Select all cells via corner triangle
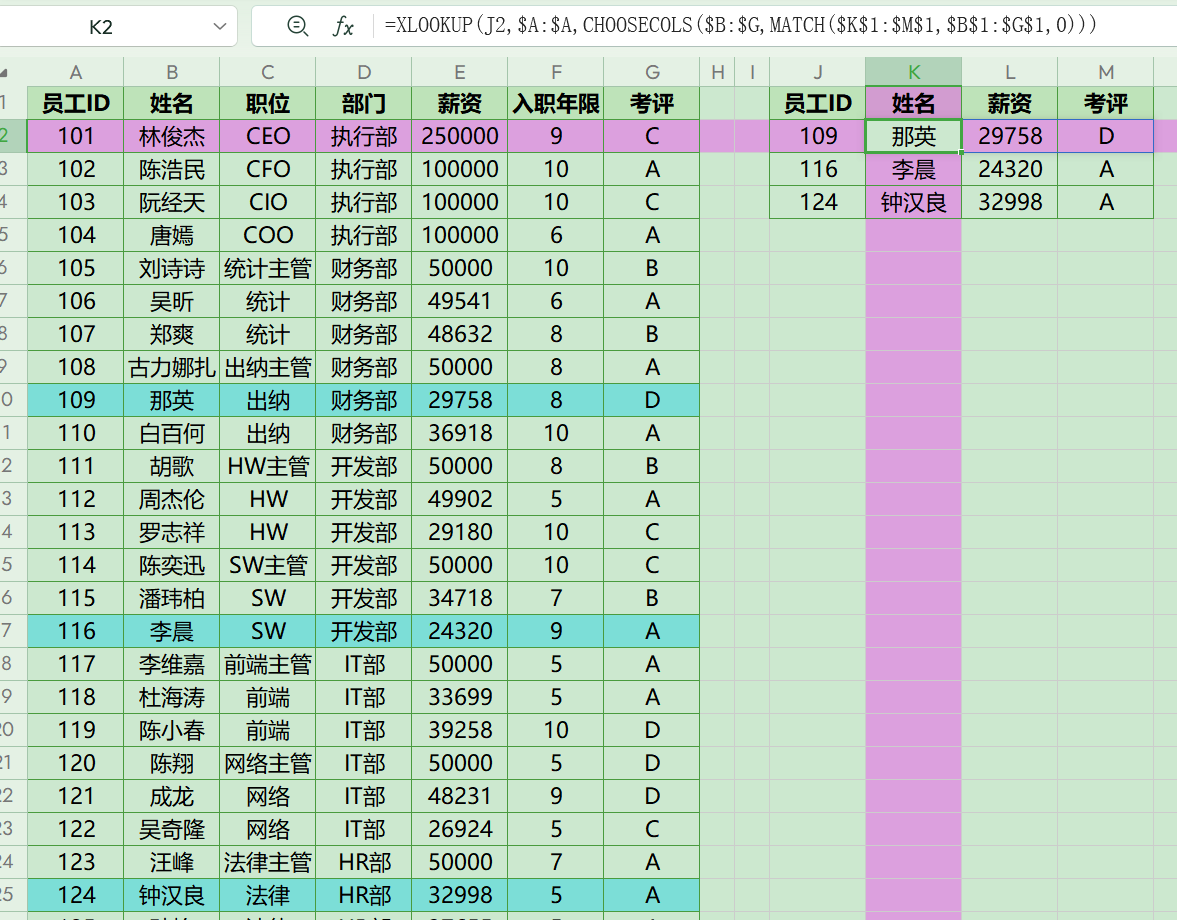1177x920 pixels. tap(5, 73)
